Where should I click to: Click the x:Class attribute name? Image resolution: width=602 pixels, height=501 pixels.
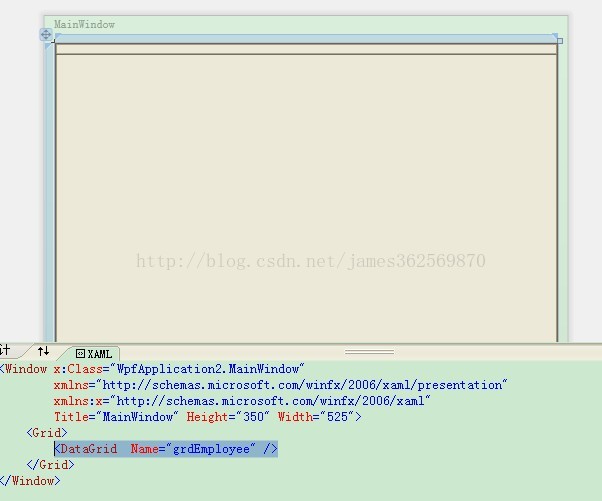[x=78, y=369]
